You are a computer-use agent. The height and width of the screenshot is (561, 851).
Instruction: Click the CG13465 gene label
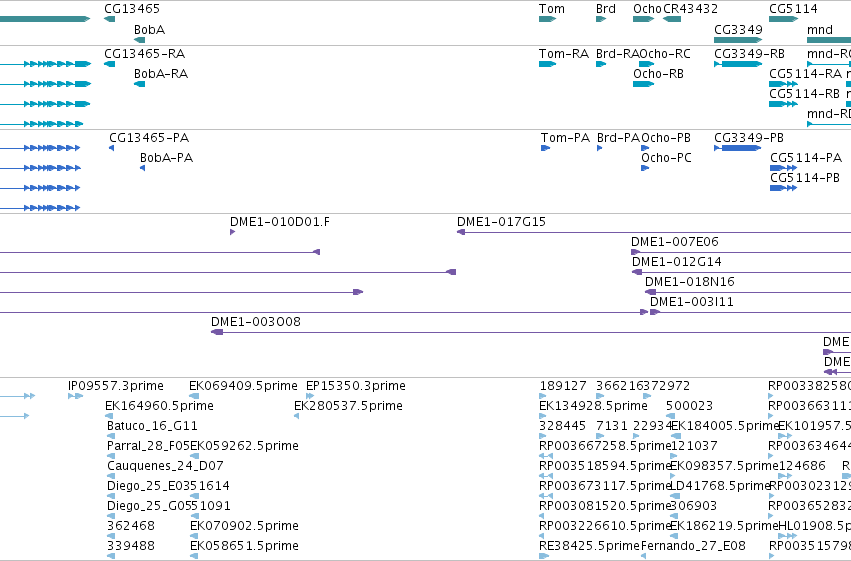[132, 9]
